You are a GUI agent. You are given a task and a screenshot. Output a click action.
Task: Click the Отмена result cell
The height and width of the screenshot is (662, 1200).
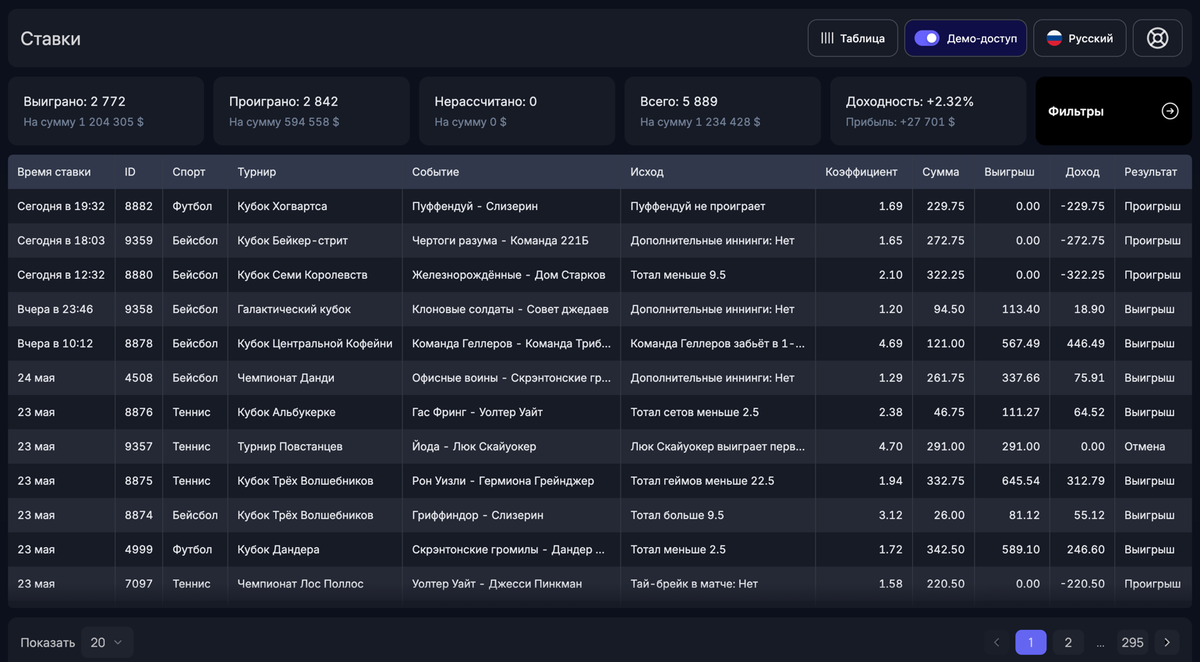tap(1144, 446)
